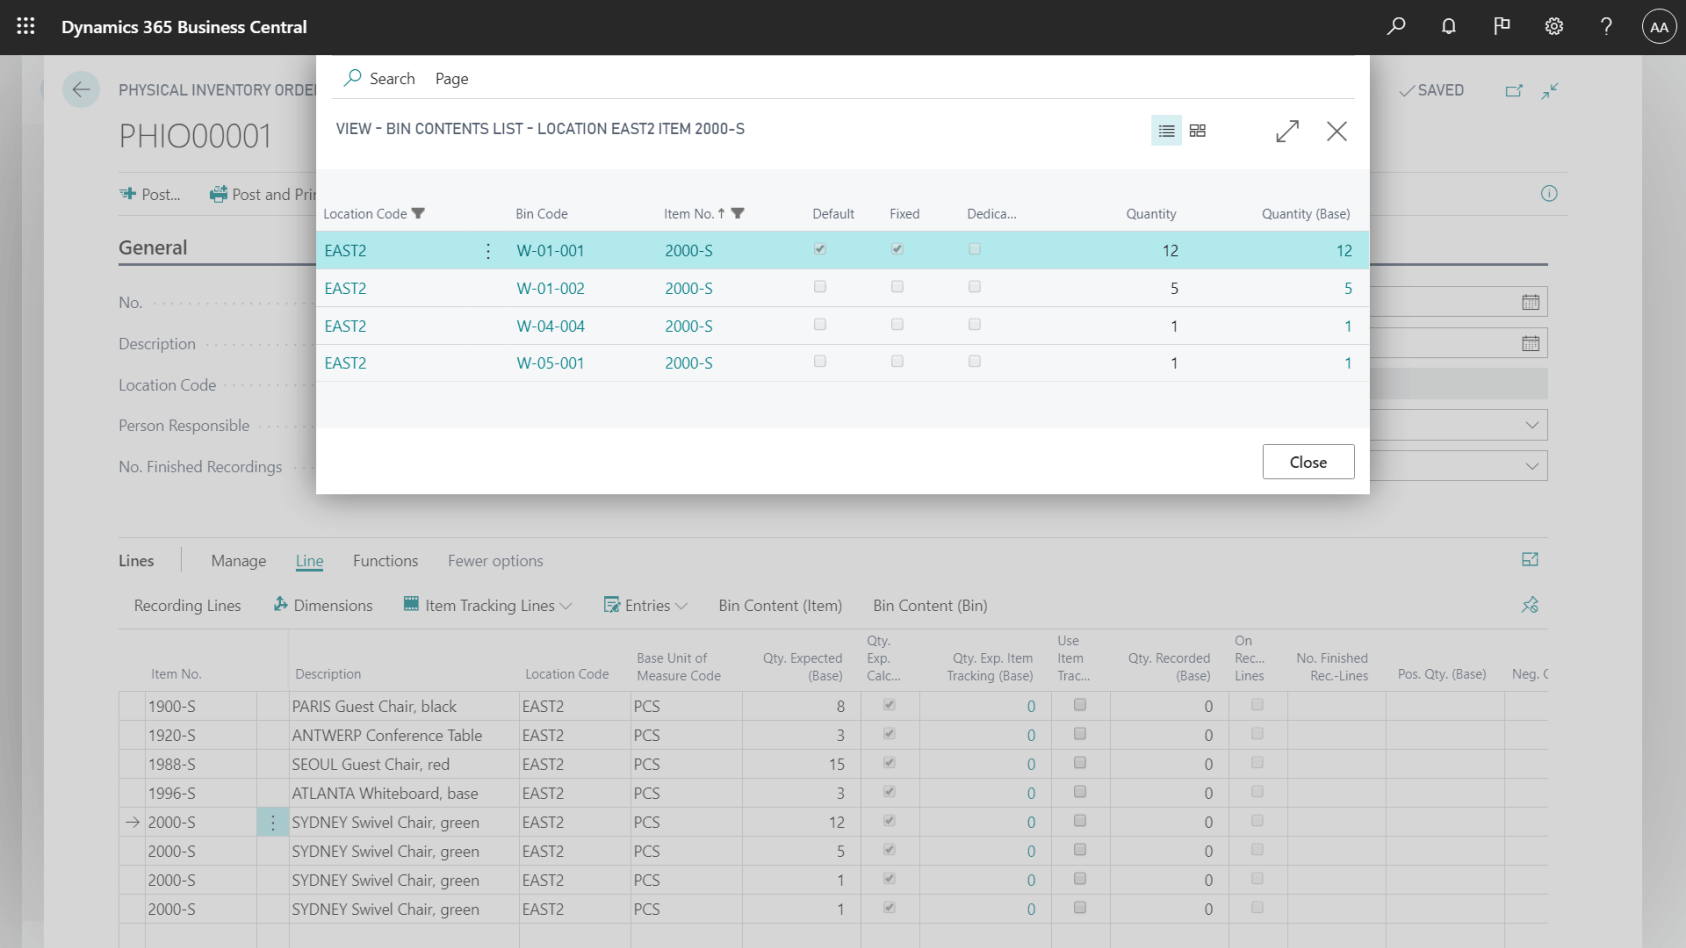Open the help question mark
This screenshot has height=948, width=1686.
(x=1606, y=27)
